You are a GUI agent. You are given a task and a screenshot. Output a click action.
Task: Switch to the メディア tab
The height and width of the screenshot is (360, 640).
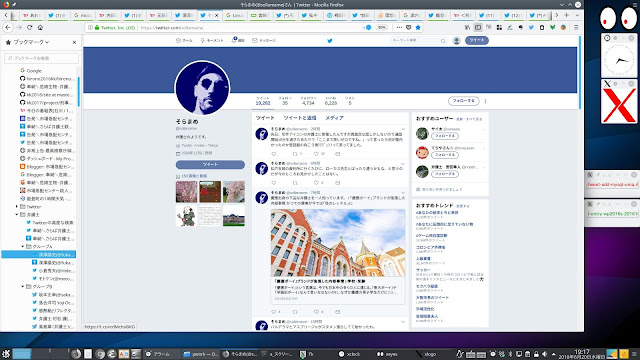[x=334, y=118]
